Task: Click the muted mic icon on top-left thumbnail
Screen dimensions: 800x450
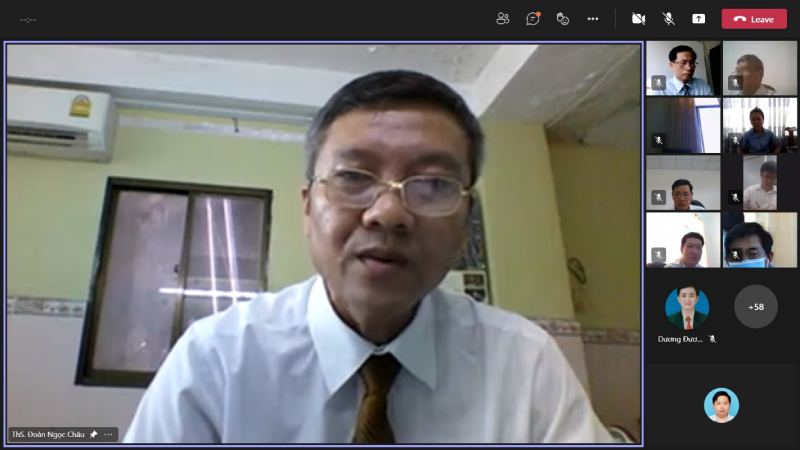Action: [x=658, y=82]
